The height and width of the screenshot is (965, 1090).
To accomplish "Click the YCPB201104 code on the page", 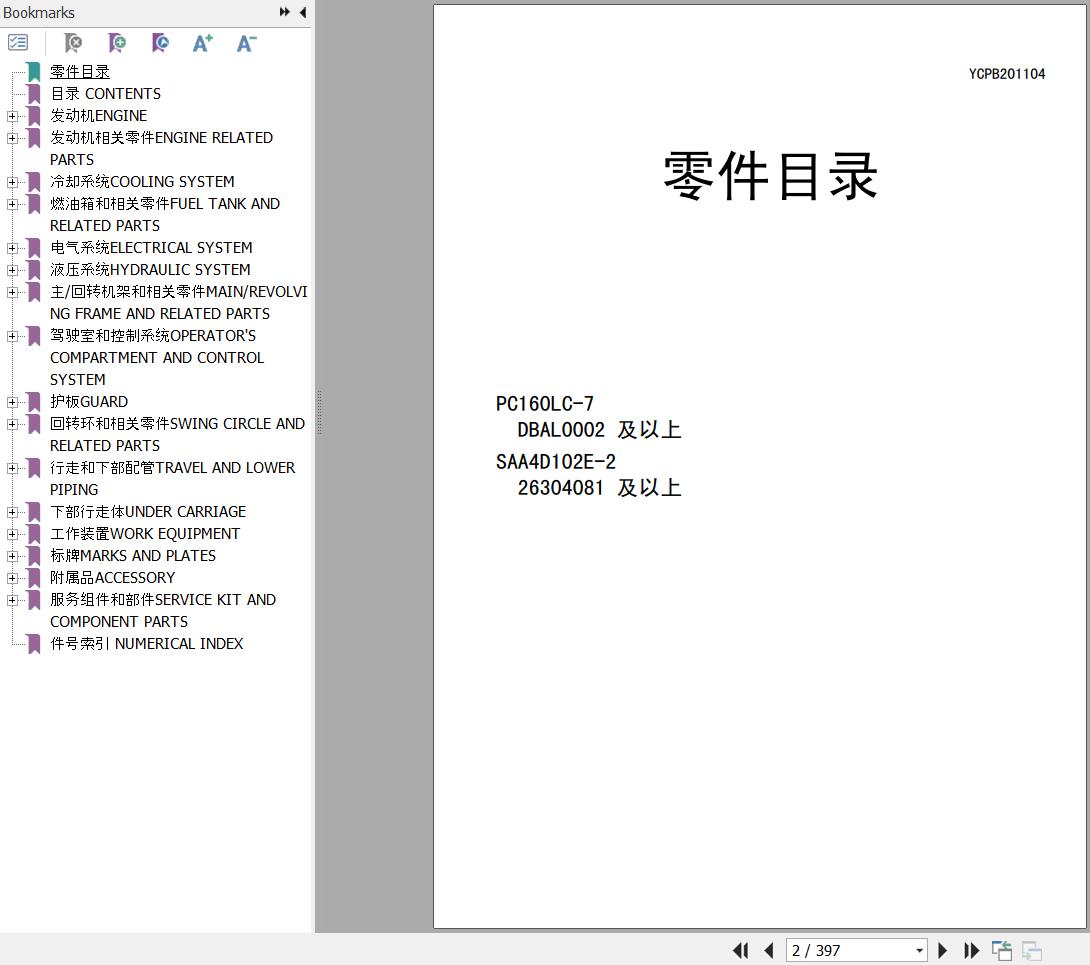I will click(1007, 74).
